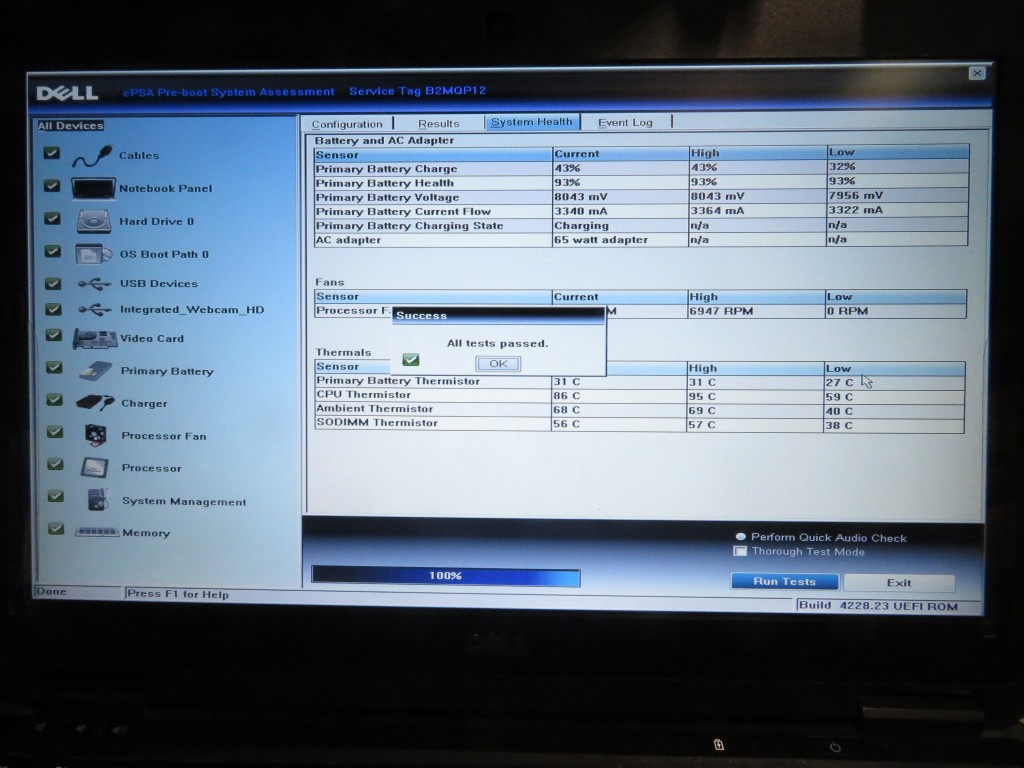
Task: Uncheck the Integrated_Webcam_HD checkbox
Action: 53,309
